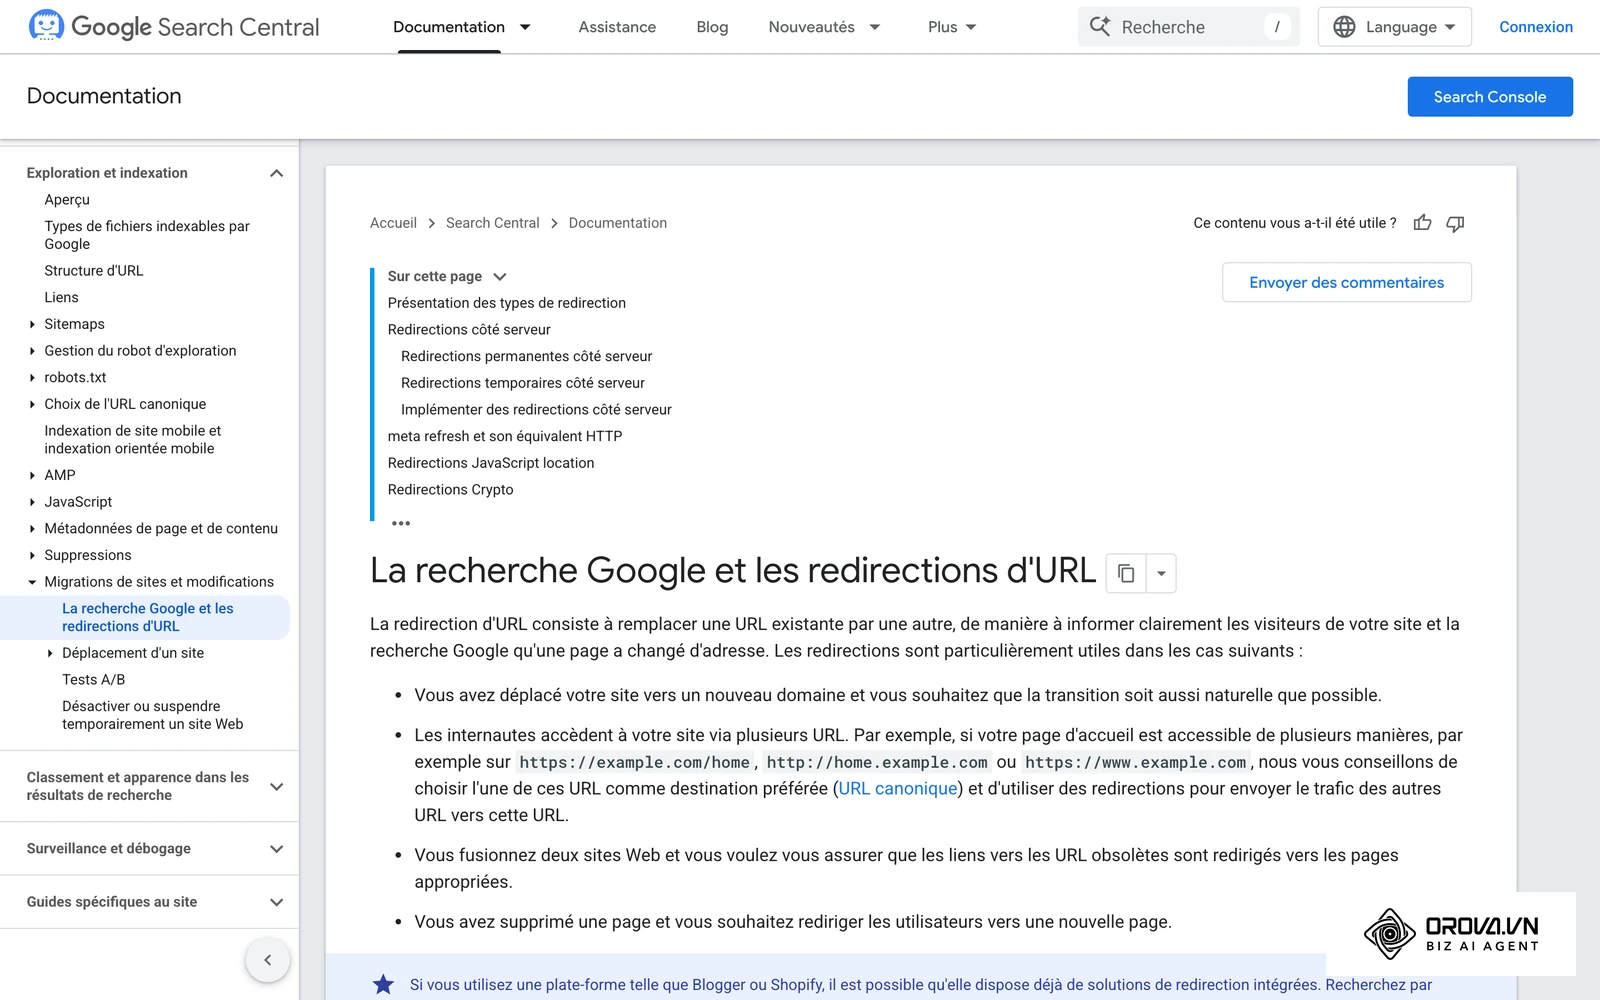Go to Accueil in the breadcrumb
1600x1000 pixels.
coord(393,223)
